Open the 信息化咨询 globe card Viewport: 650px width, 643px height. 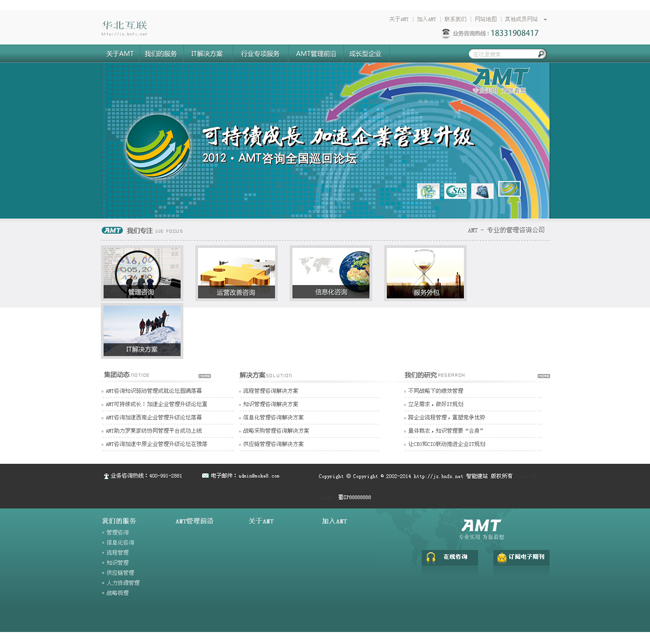[331, 273]
